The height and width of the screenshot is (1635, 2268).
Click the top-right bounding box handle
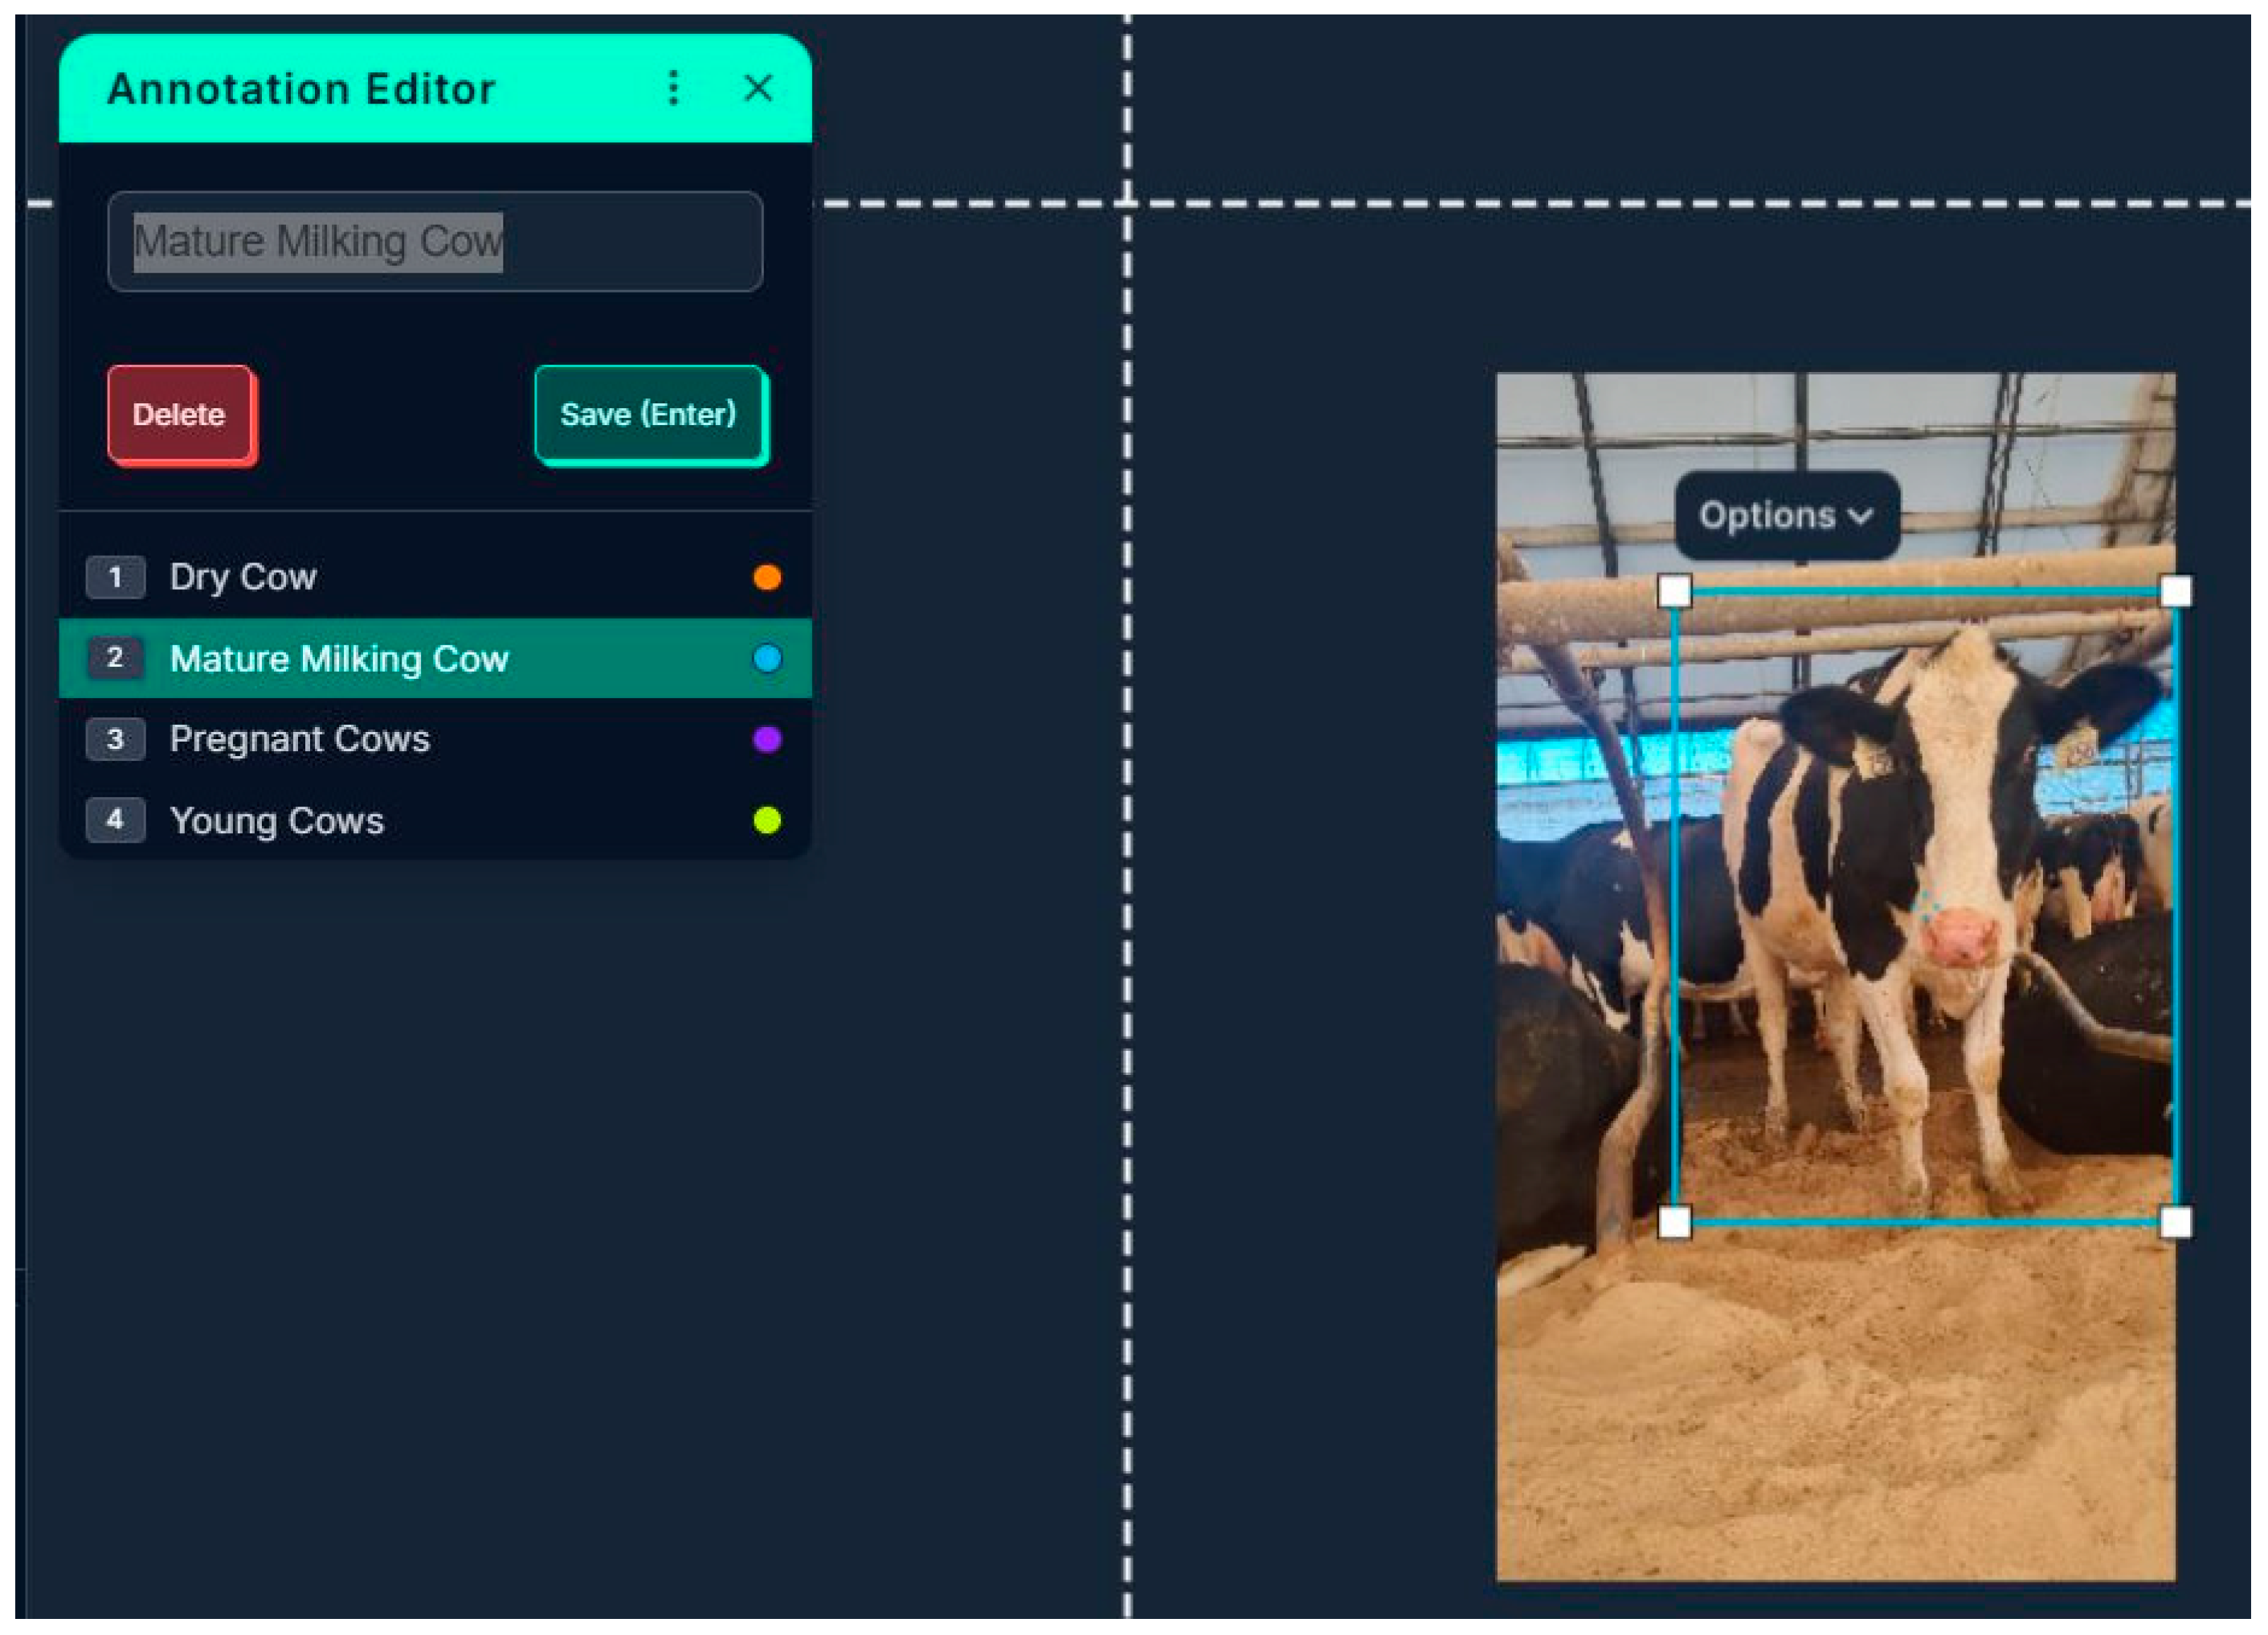click(x=2176, y=591)
